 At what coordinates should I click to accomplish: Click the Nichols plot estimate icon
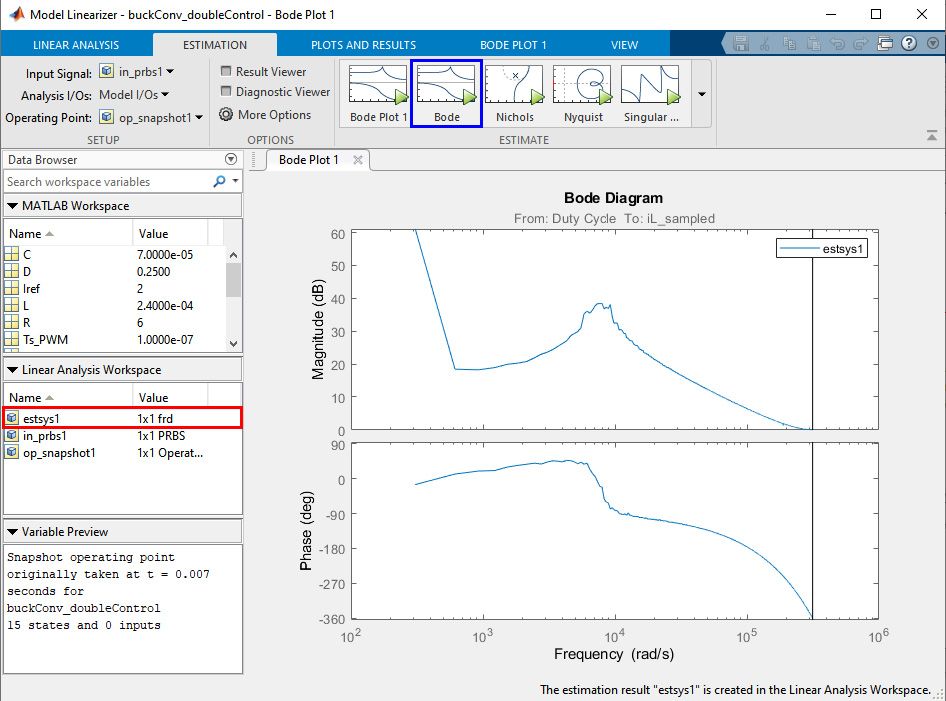(x=514, y=87)
